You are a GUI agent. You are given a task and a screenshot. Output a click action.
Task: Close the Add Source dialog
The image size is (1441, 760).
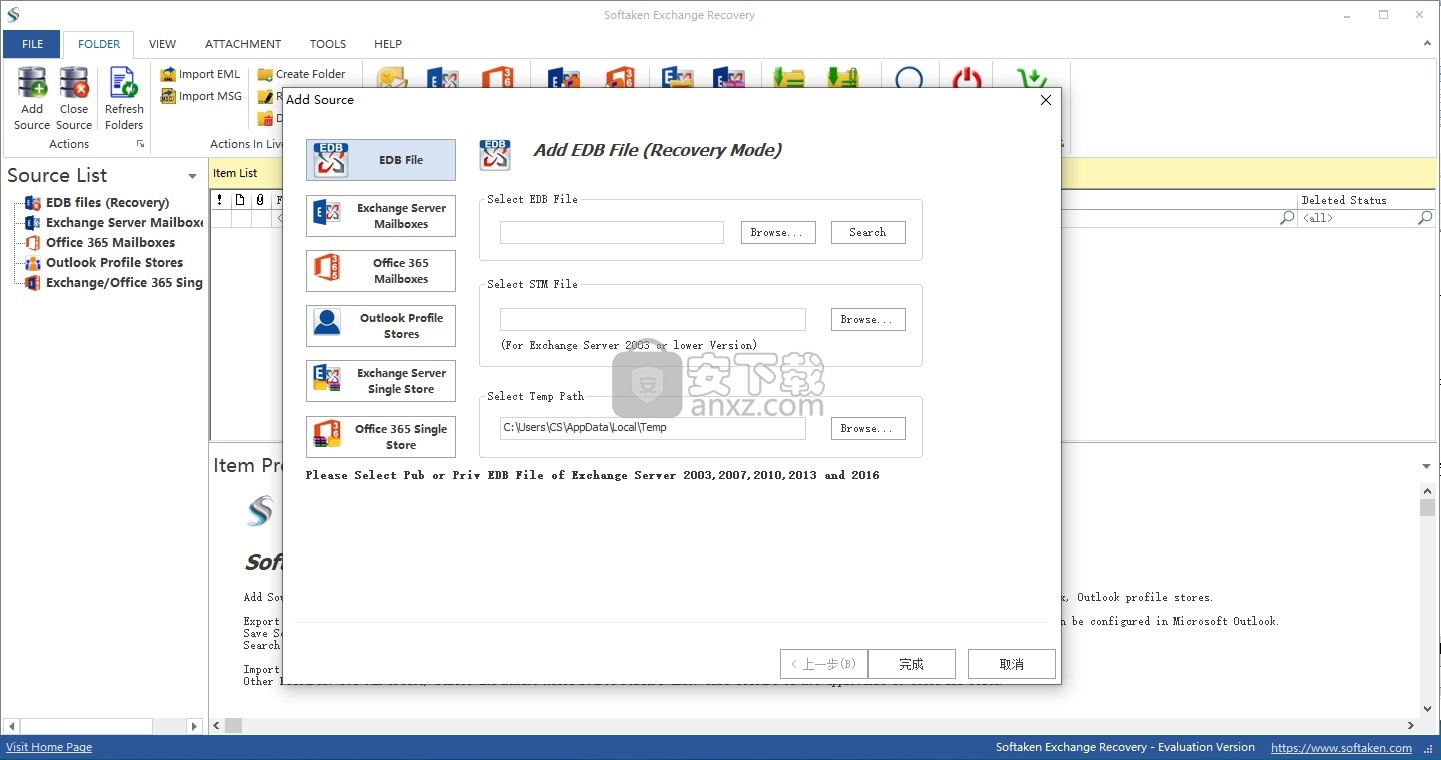1046,100
